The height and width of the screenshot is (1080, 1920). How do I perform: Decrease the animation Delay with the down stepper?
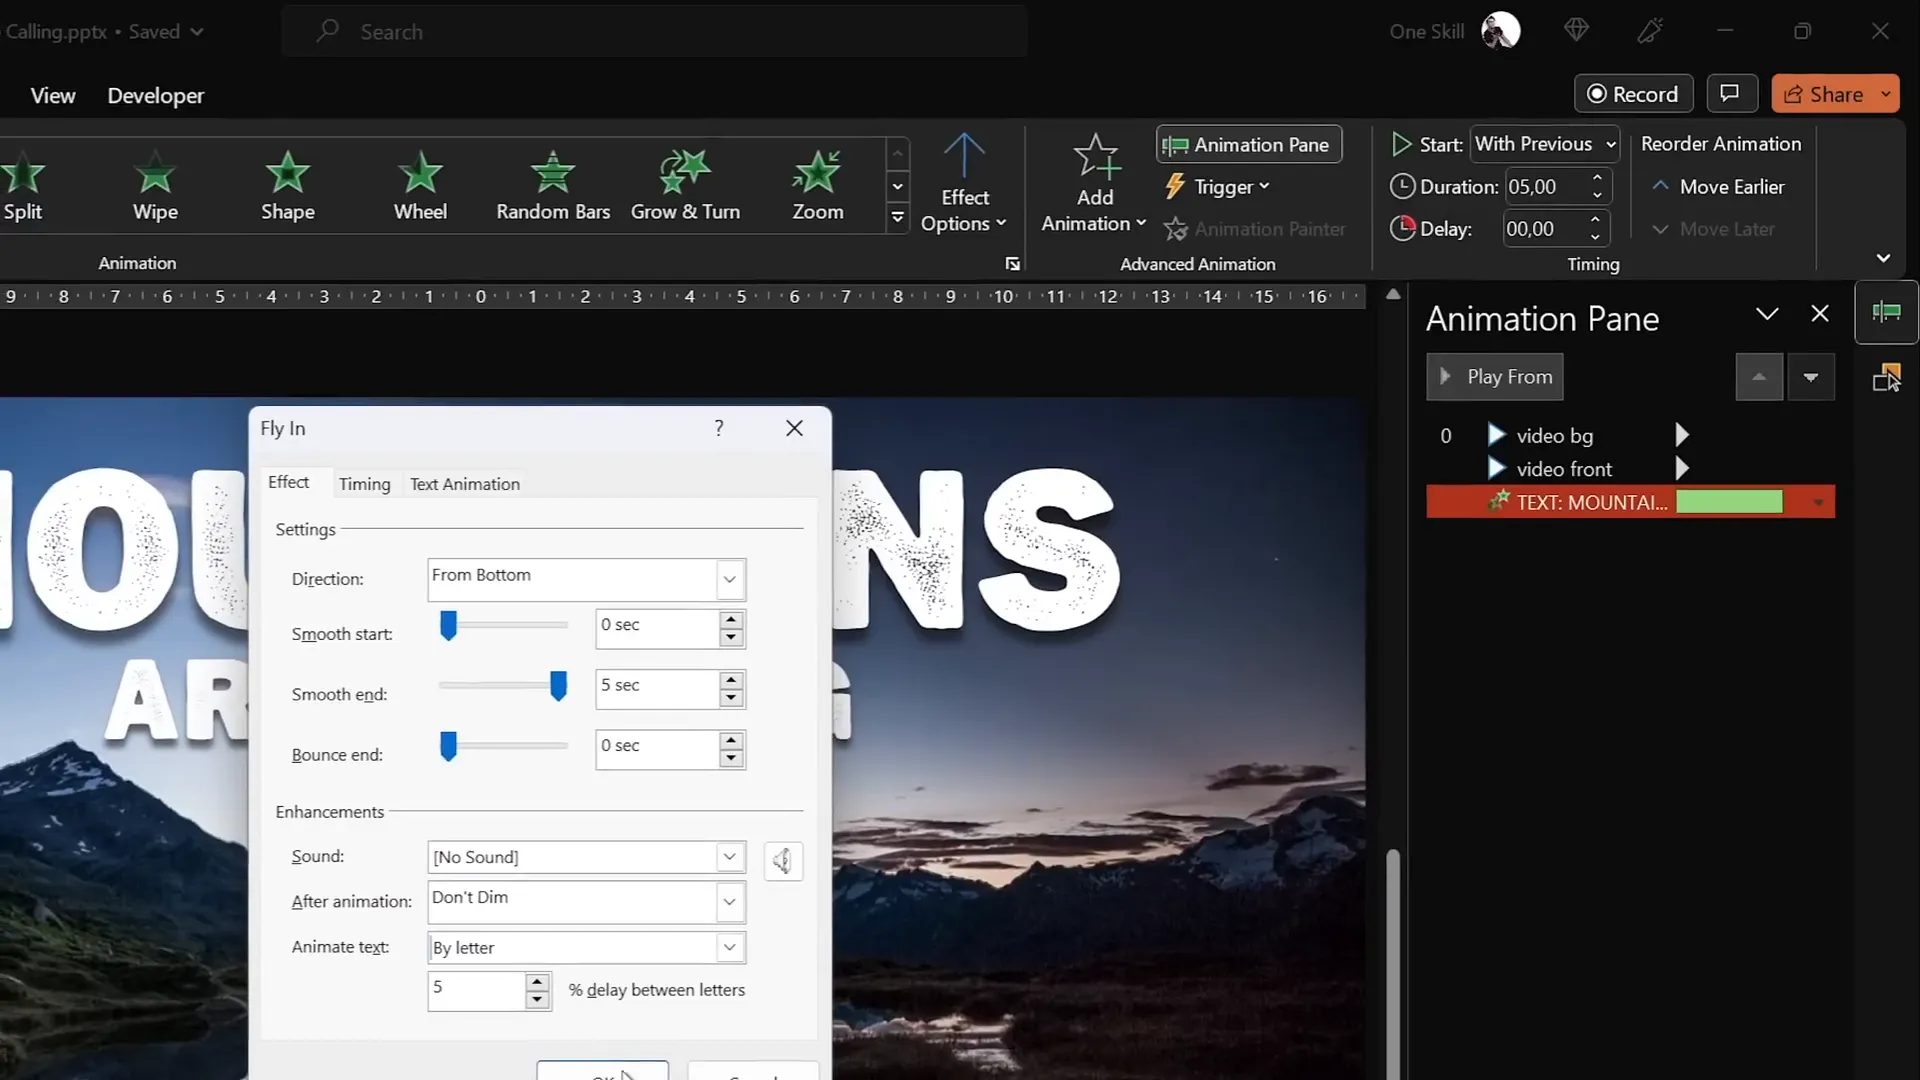point(1595,238)
